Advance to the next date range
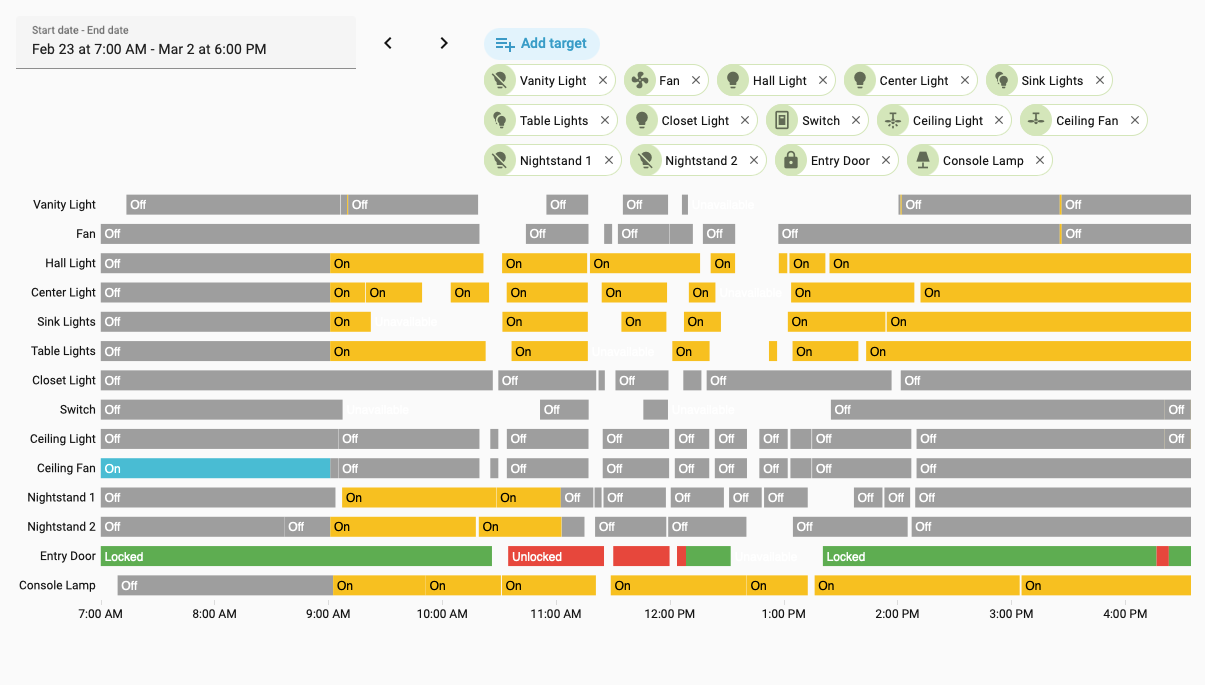1205x685 pixels. pyautogui.click(x=444, y=43)
